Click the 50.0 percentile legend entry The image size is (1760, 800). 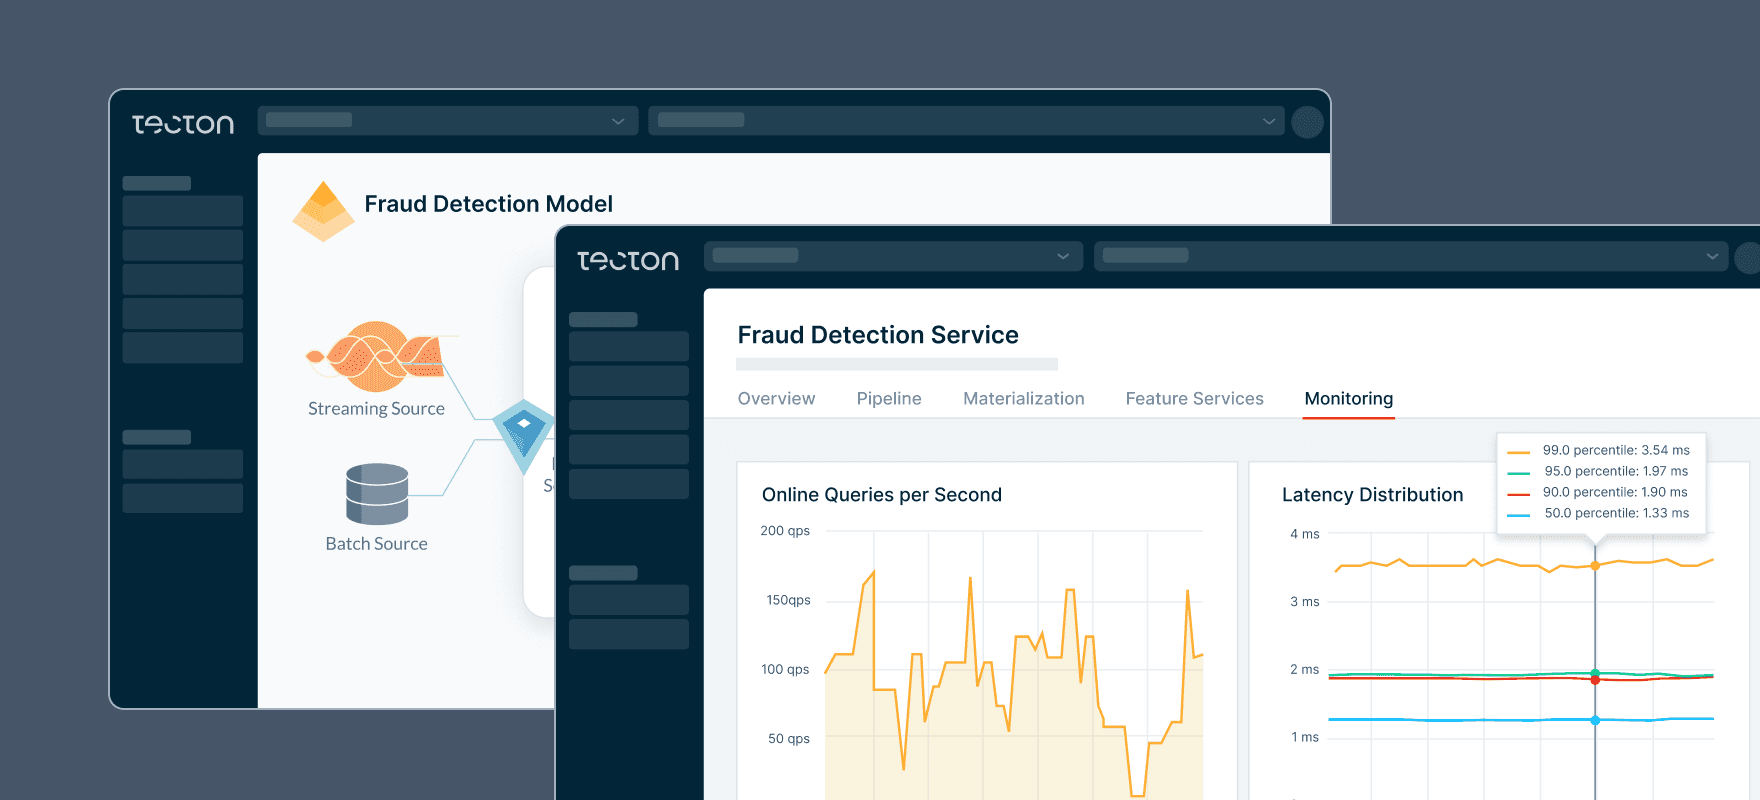click(x=1599, y=513)
